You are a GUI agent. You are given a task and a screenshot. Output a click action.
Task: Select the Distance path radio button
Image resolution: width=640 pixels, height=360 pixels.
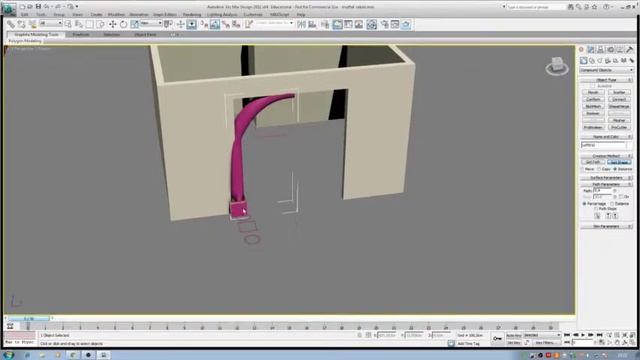coord(612,204)
